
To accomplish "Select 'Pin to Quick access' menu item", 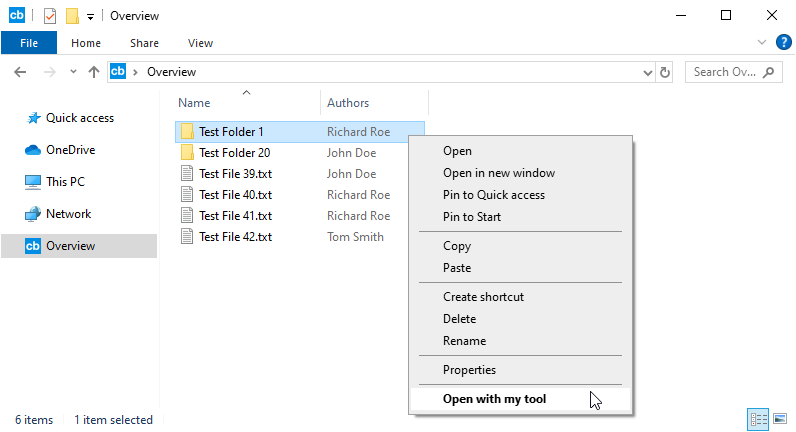I will point(493,195).
